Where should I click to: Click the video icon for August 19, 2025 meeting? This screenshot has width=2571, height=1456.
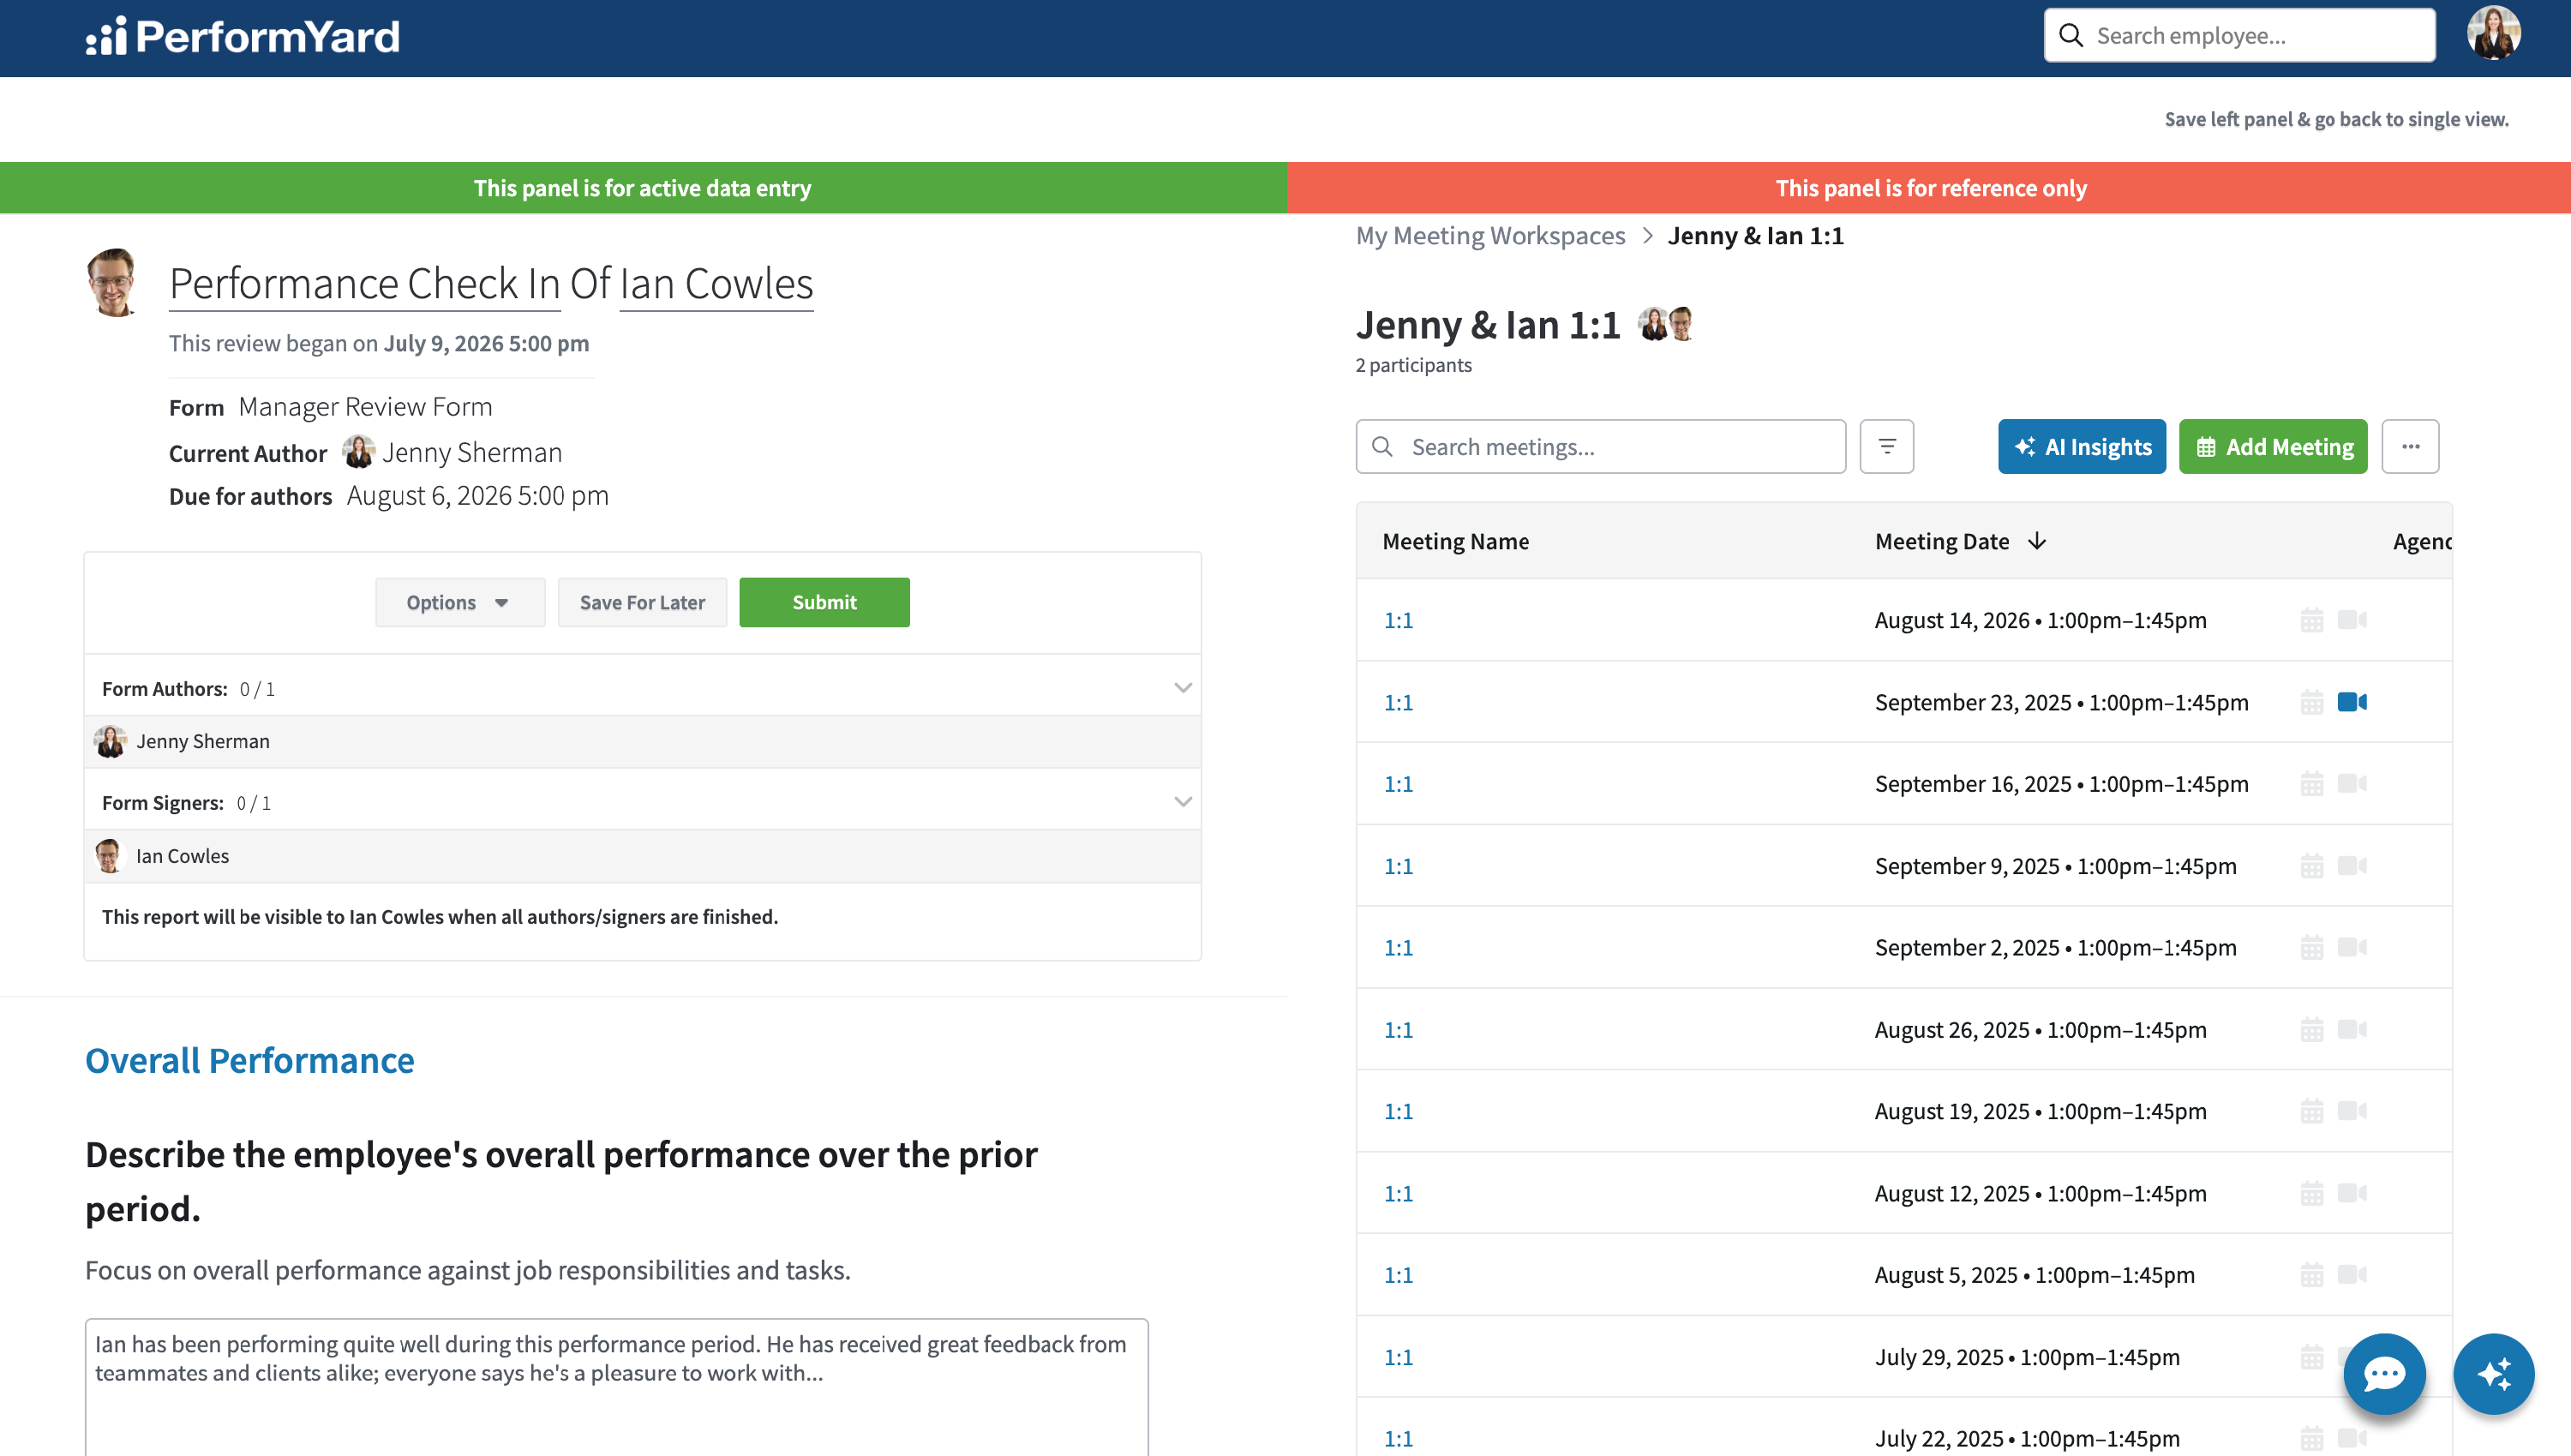2352,1111
